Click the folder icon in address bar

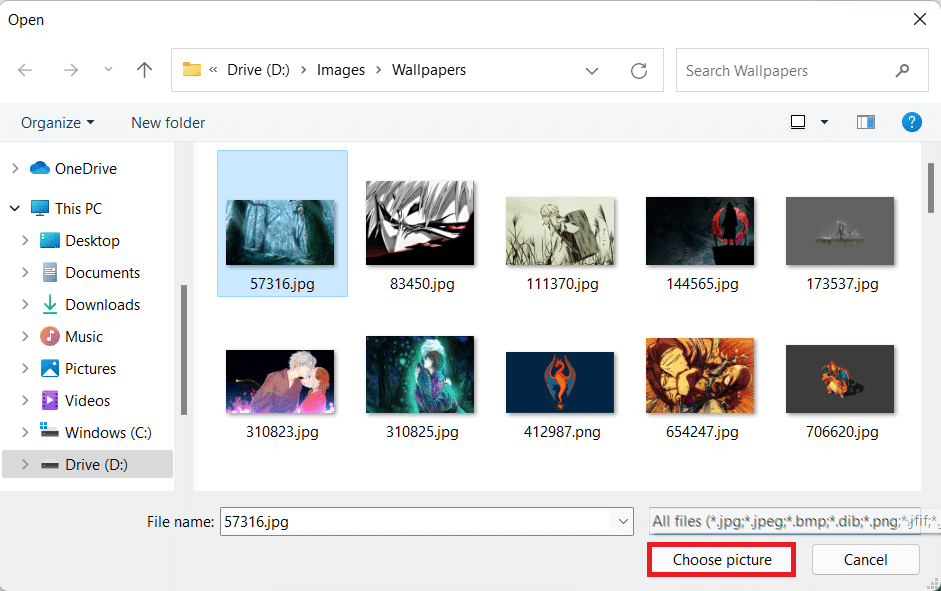point(192,70)
